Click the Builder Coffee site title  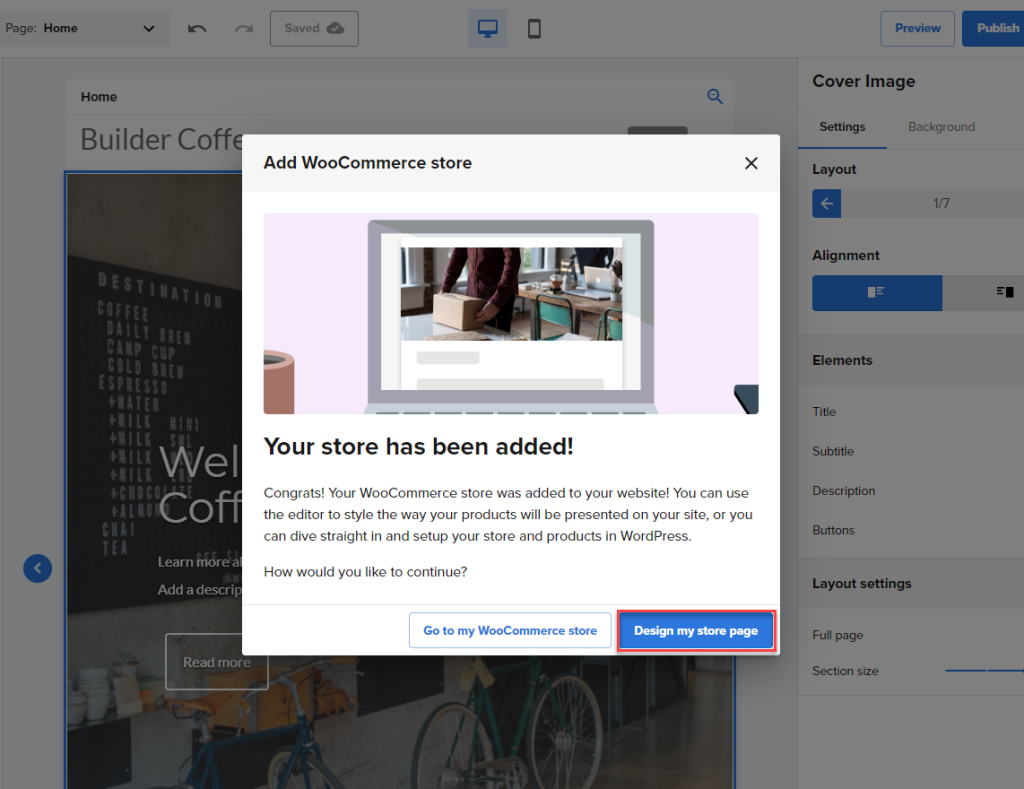161,139
